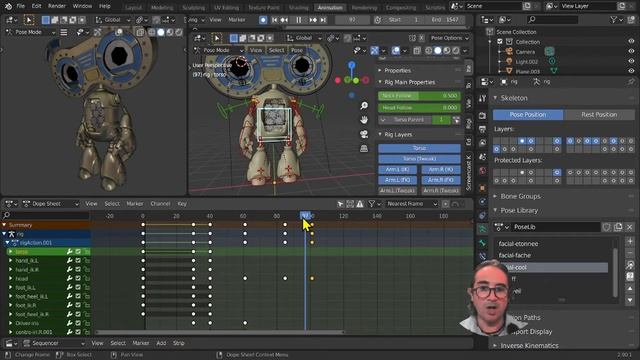Click the pan hand icon in viewport
This screenshot has height=360, width=640.
[364, 120]
